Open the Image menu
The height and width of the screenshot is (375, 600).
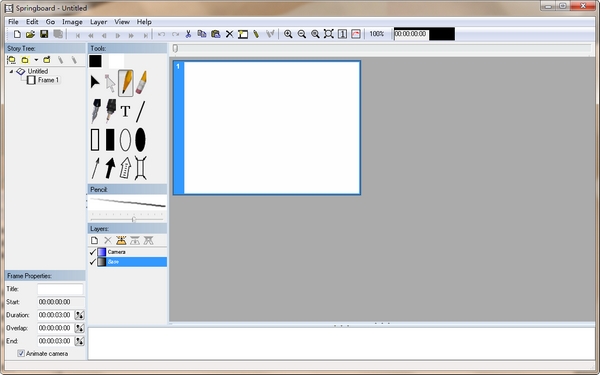(x=72, y=22)
